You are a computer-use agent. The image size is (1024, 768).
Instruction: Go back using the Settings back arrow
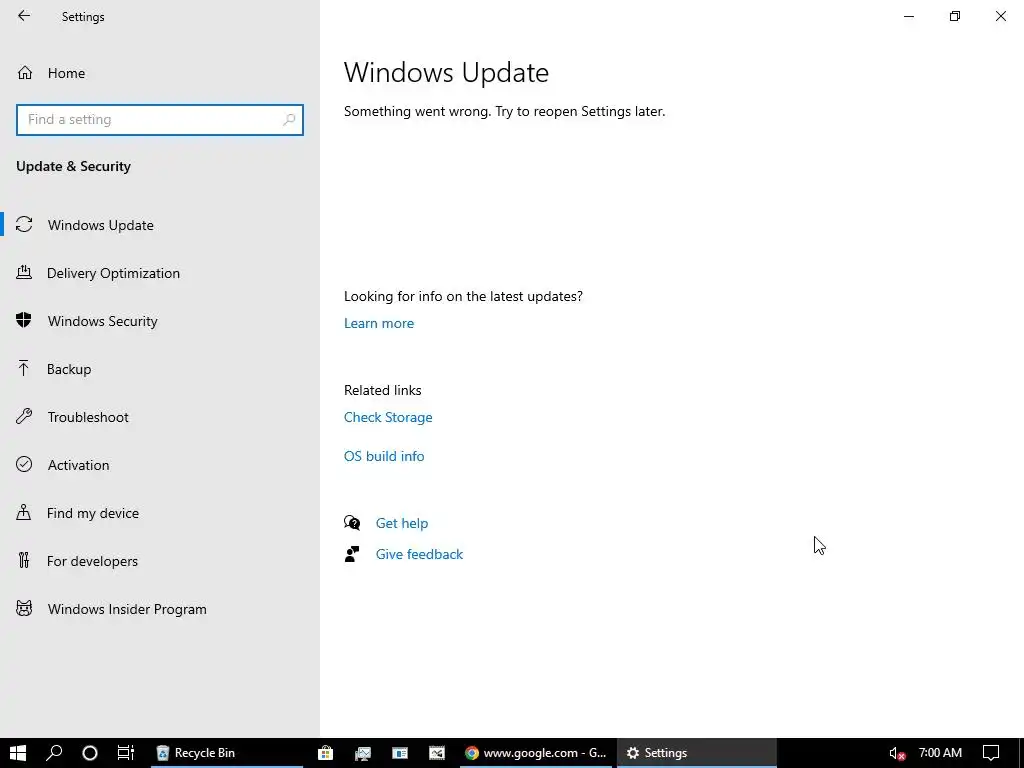point(24,16)
